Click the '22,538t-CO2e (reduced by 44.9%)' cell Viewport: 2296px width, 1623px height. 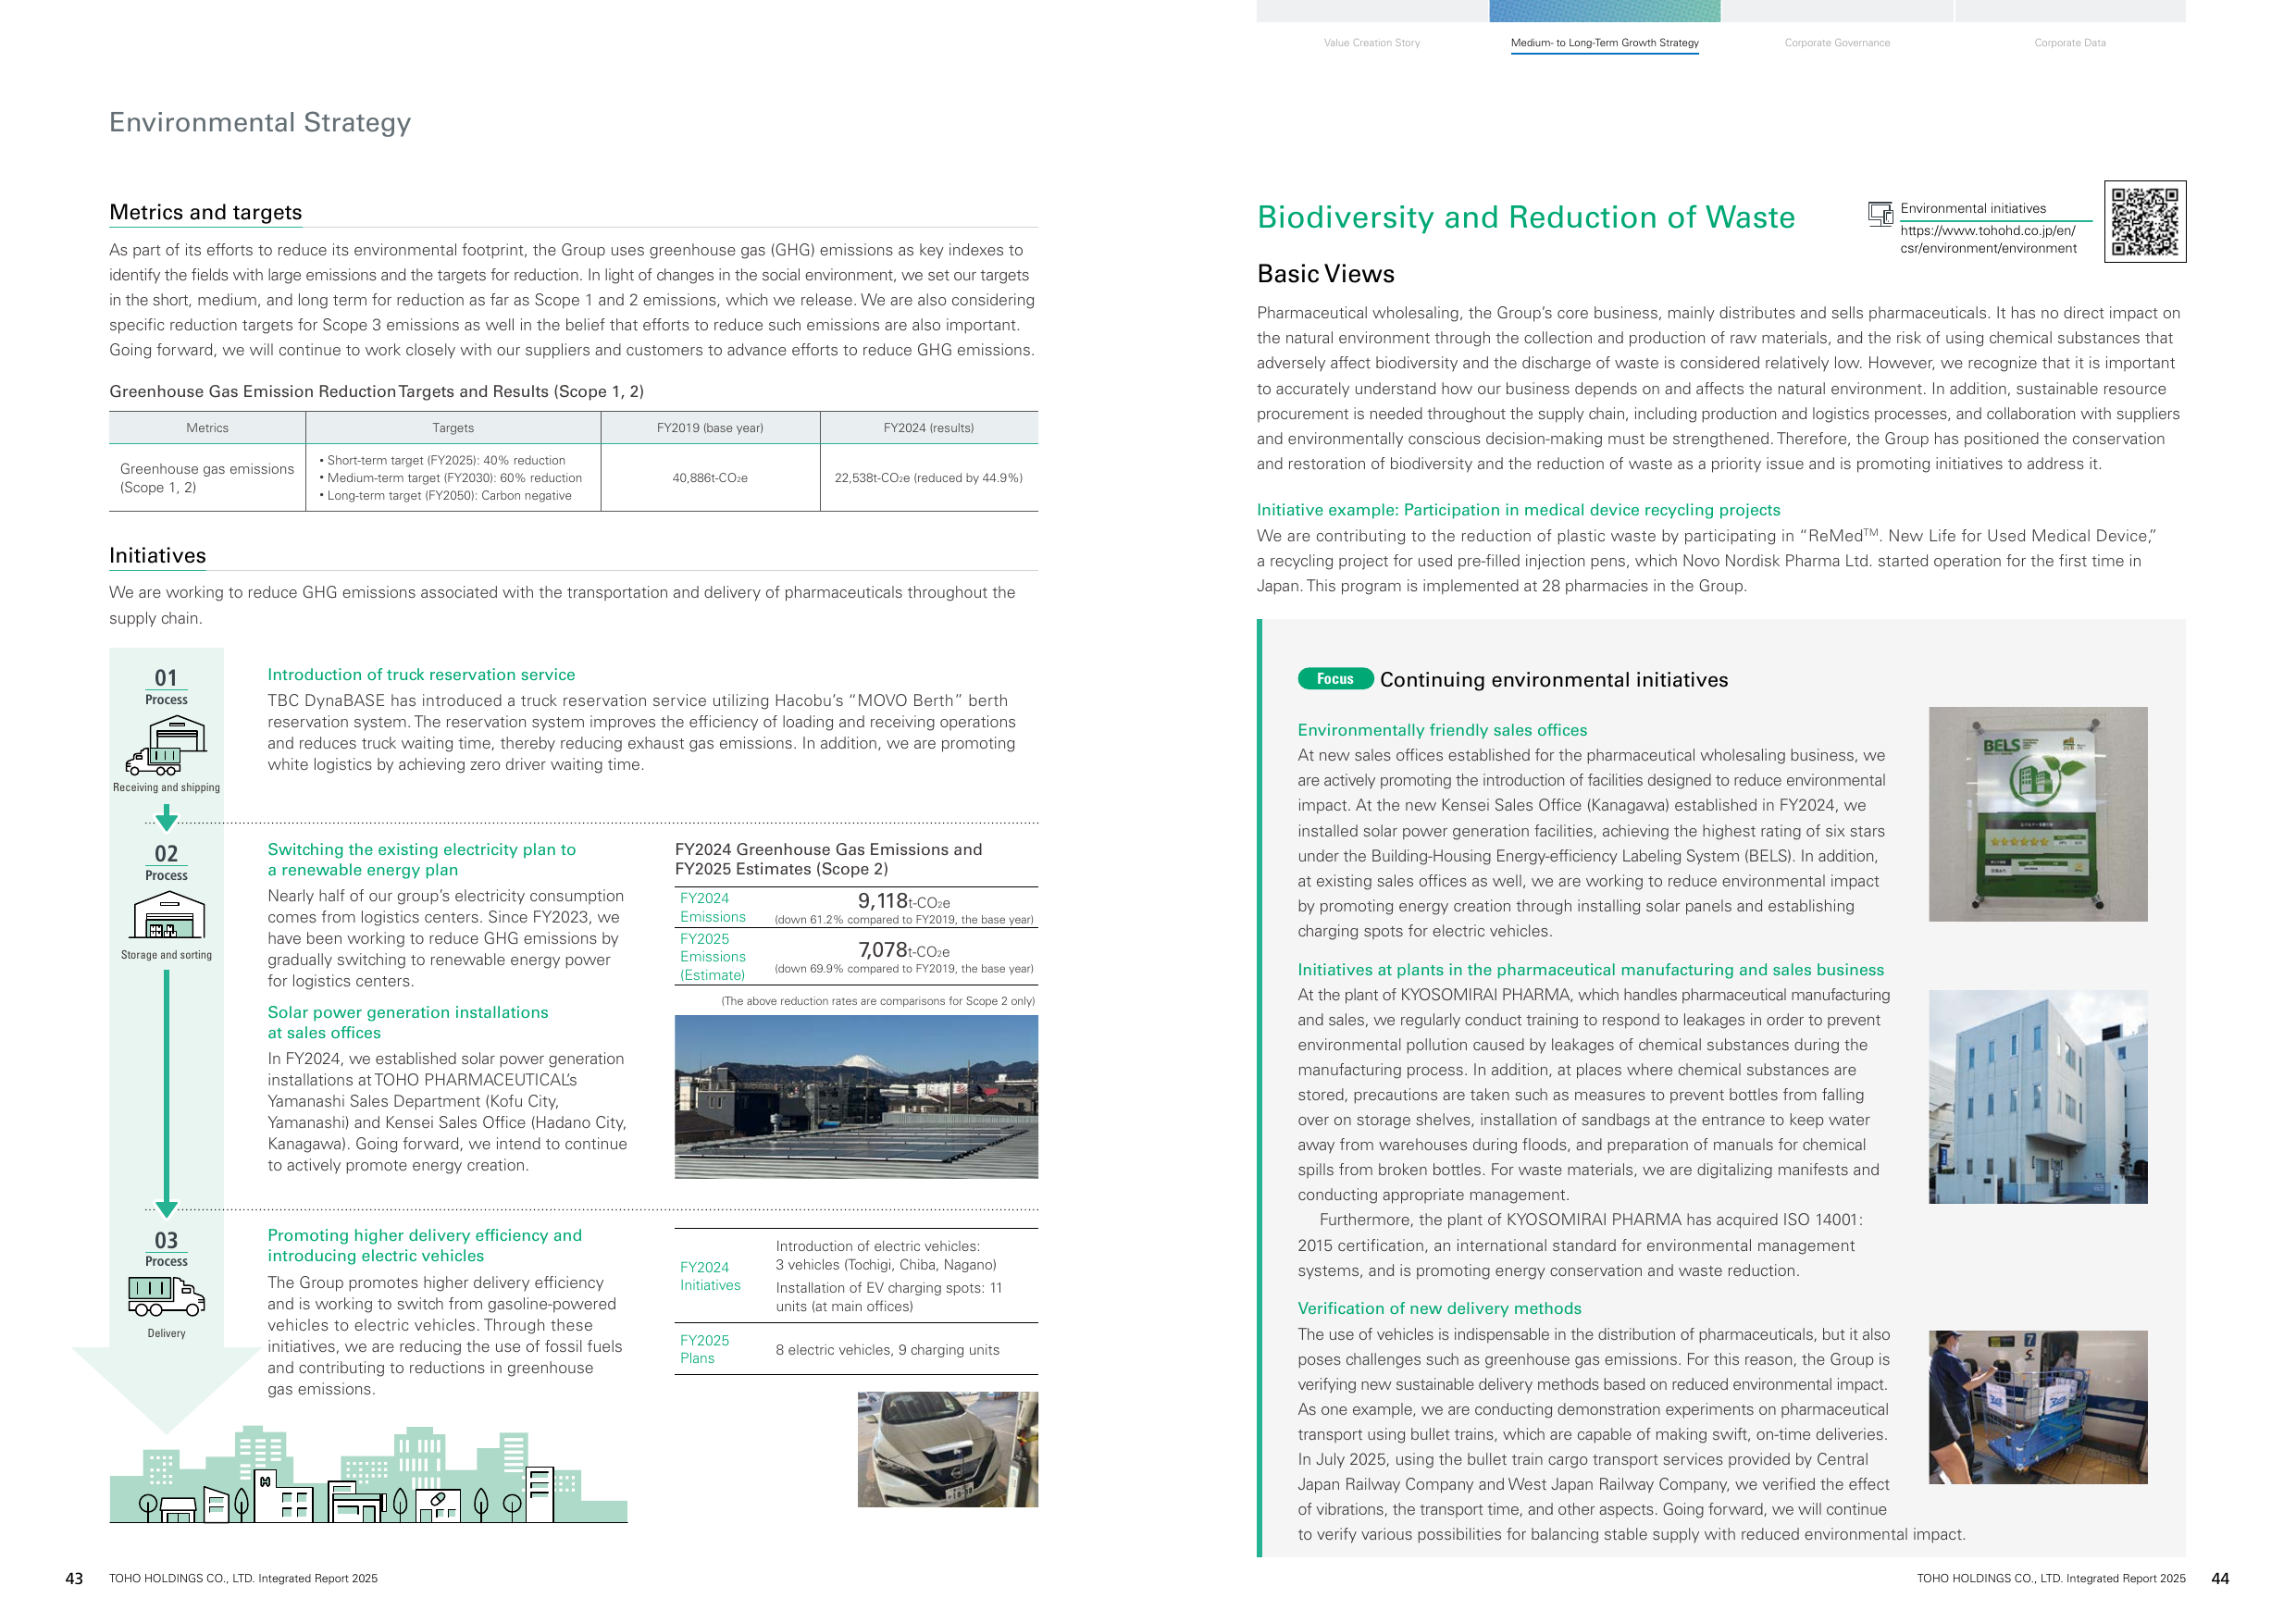click(x=928, y=478)
